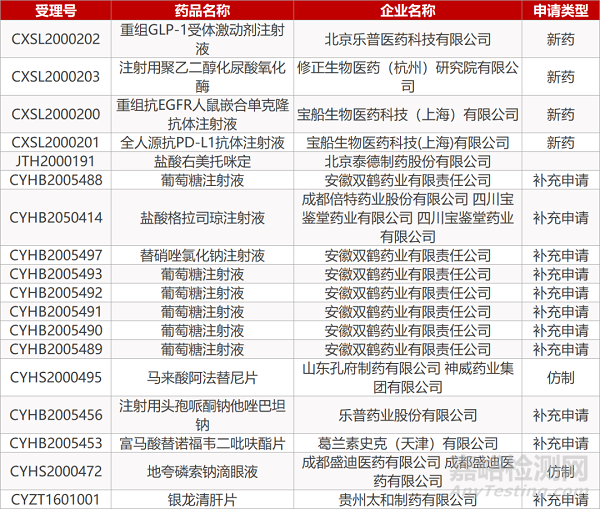Click company 北京泰德制药股份有限公司
Screen dimensions: 600x509
tap(408, 161)
